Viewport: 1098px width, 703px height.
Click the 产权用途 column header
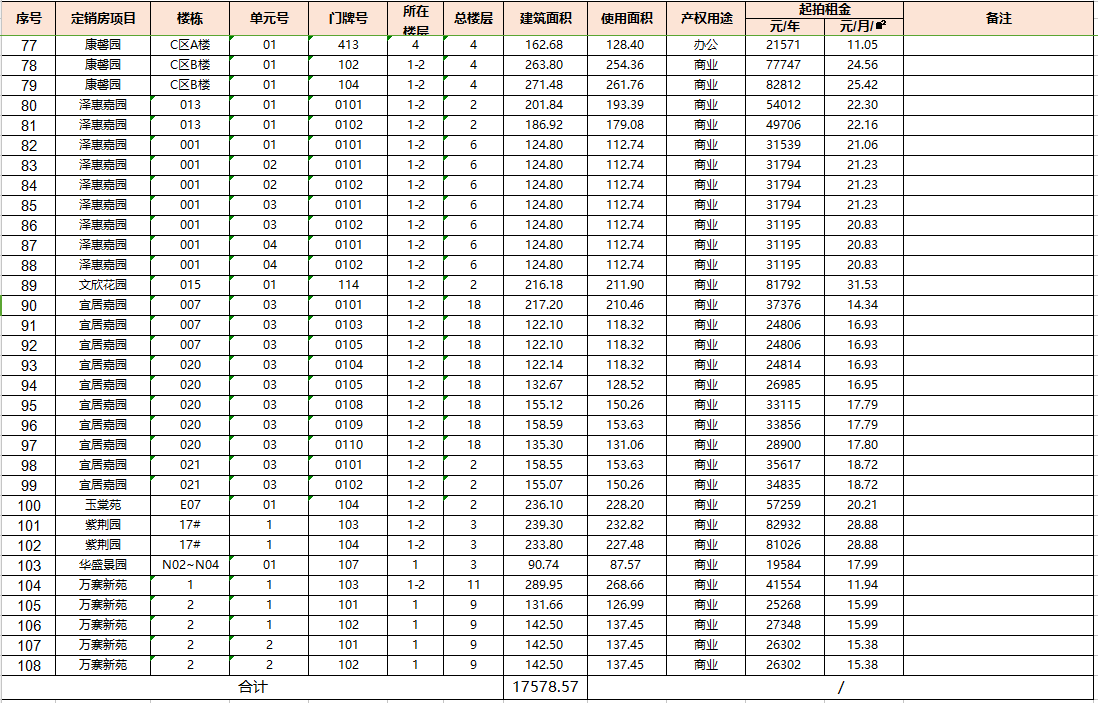[706, 19]
